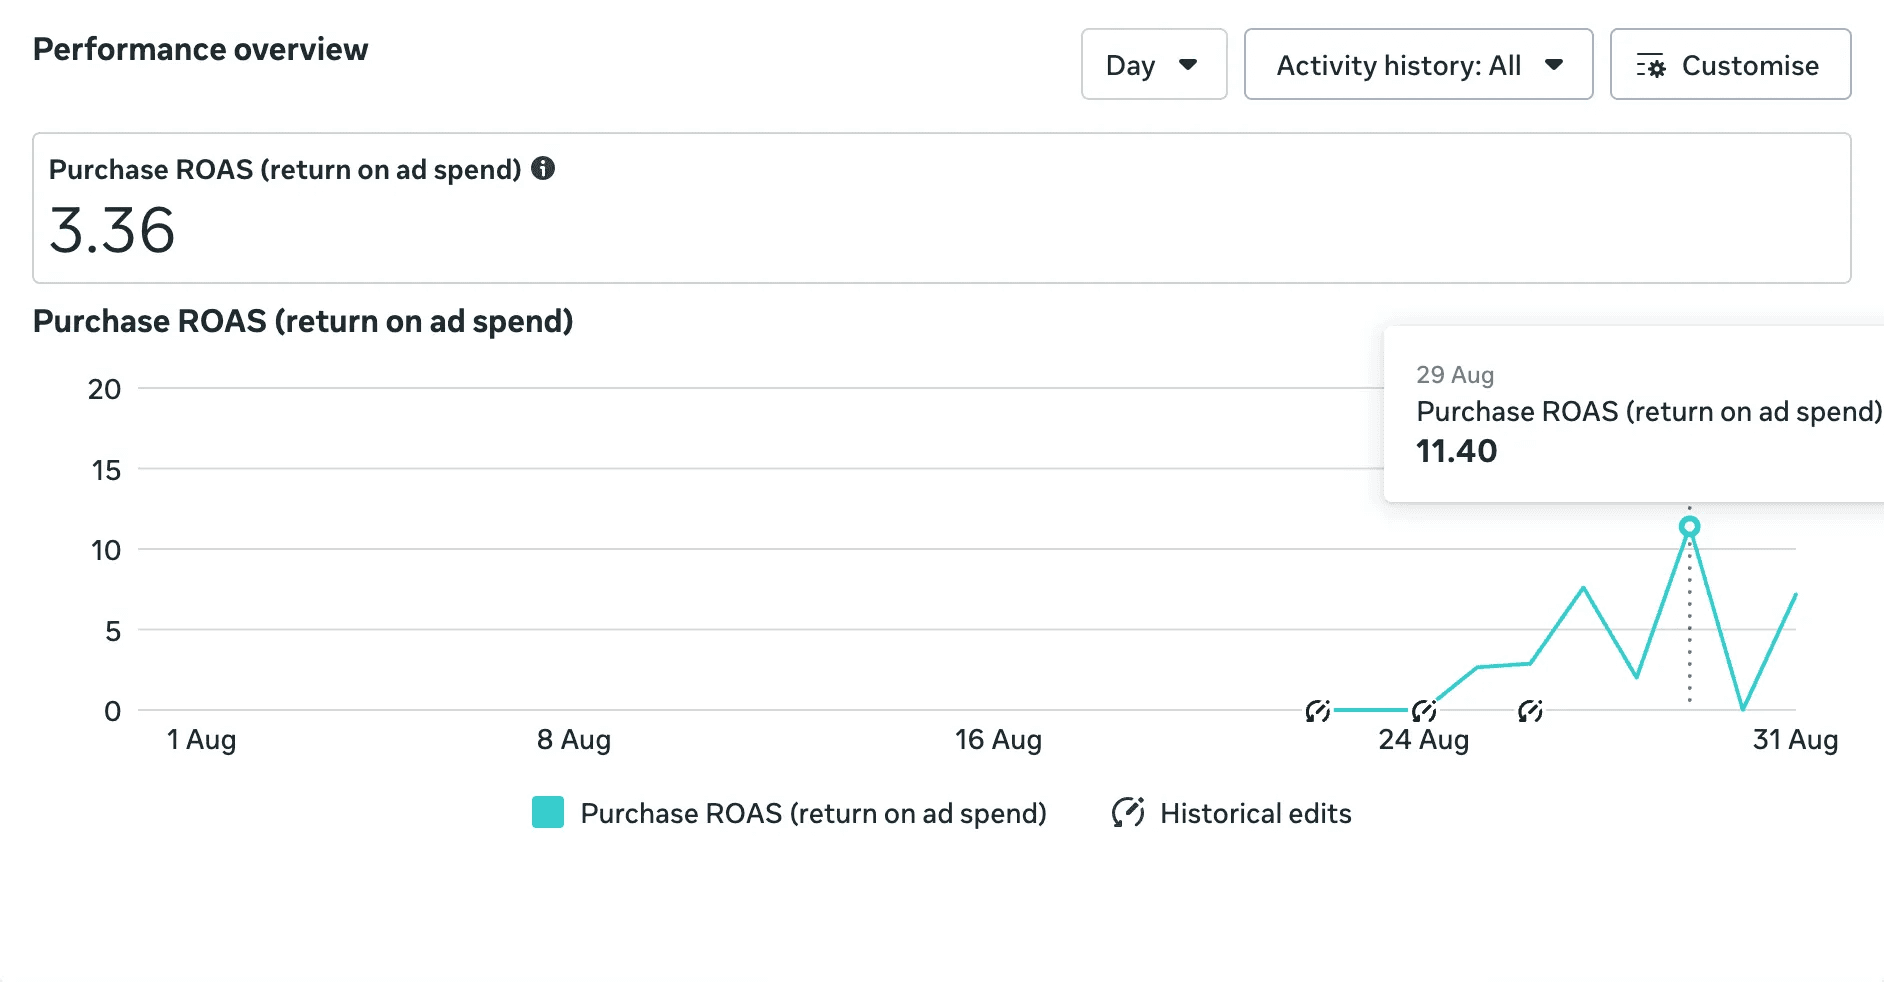
Task: Open the Day granularity dropdown
Action: tap(1153, 65)
